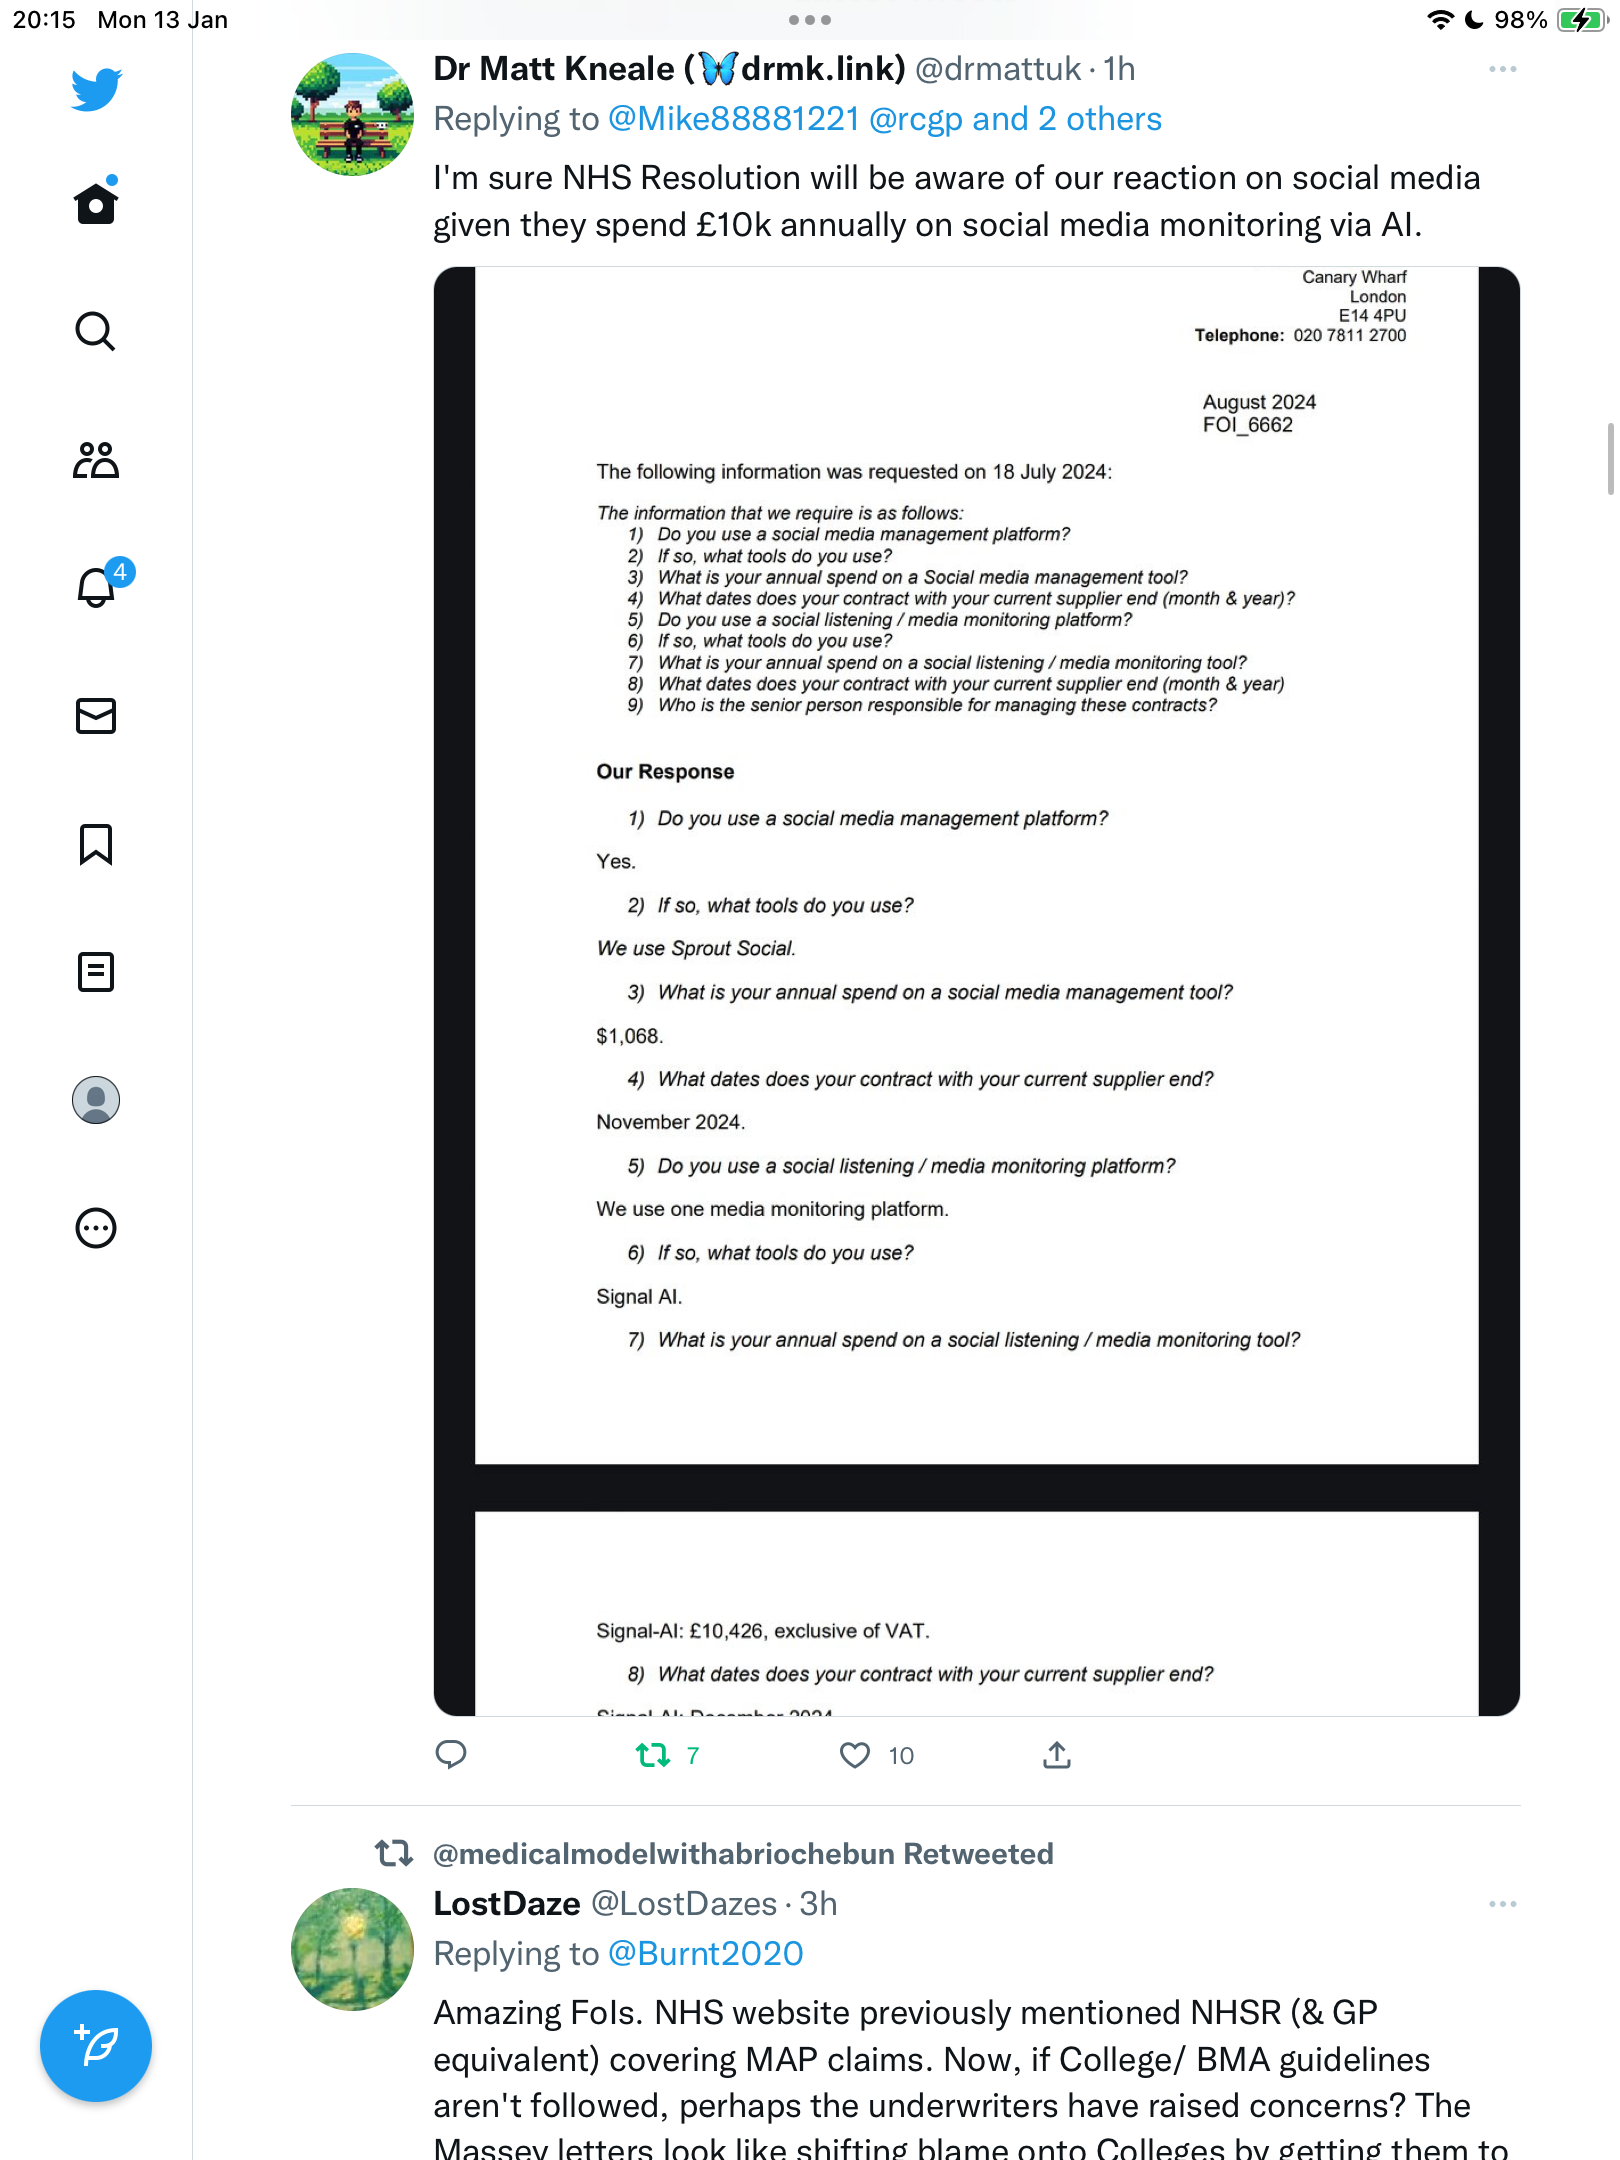Open the @Mike88881221 mention link
This screenshot has width=1620, height=2160.
click(x=734, y=119)
